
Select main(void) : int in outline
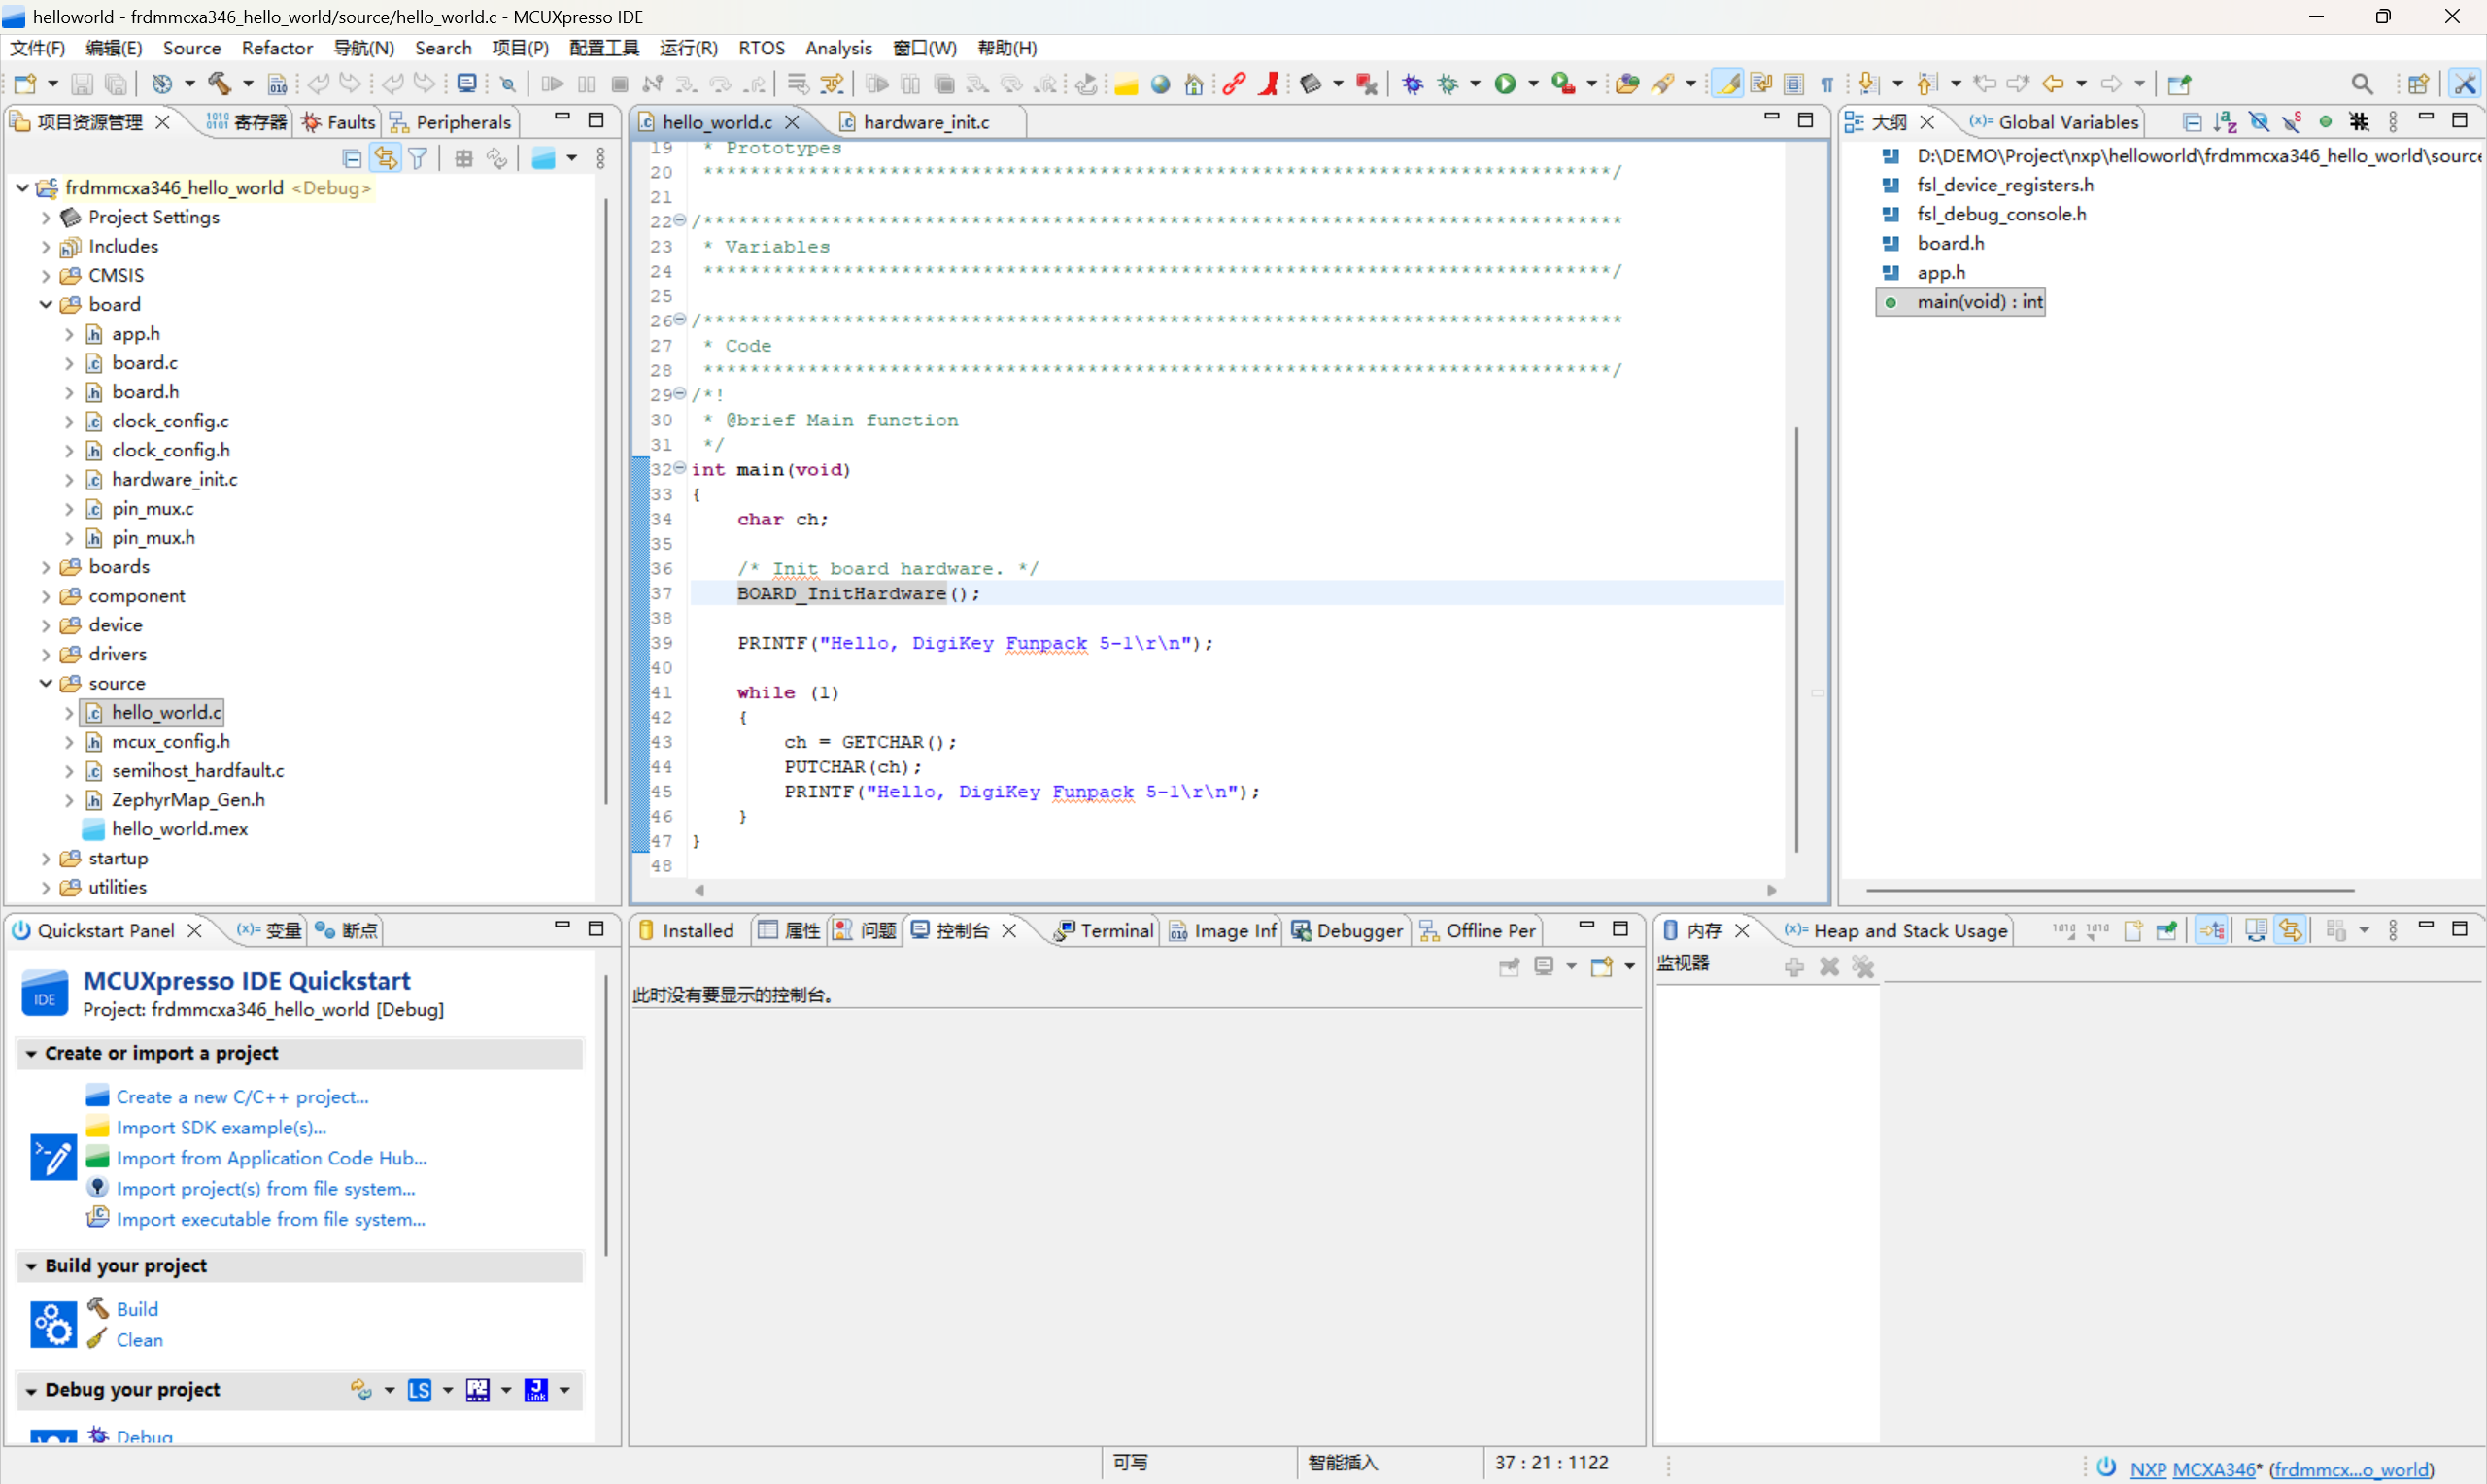click(1978, 301)
